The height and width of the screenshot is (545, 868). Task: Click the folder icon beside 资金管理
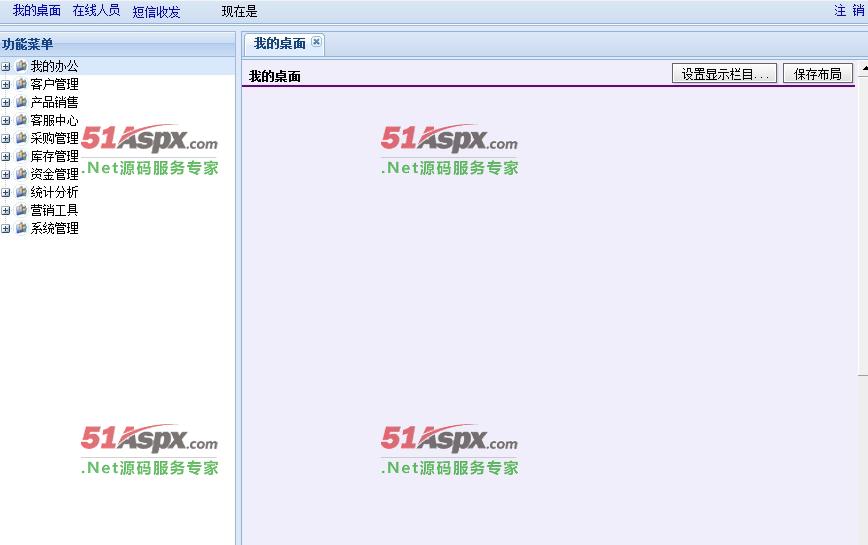[22, 174]
